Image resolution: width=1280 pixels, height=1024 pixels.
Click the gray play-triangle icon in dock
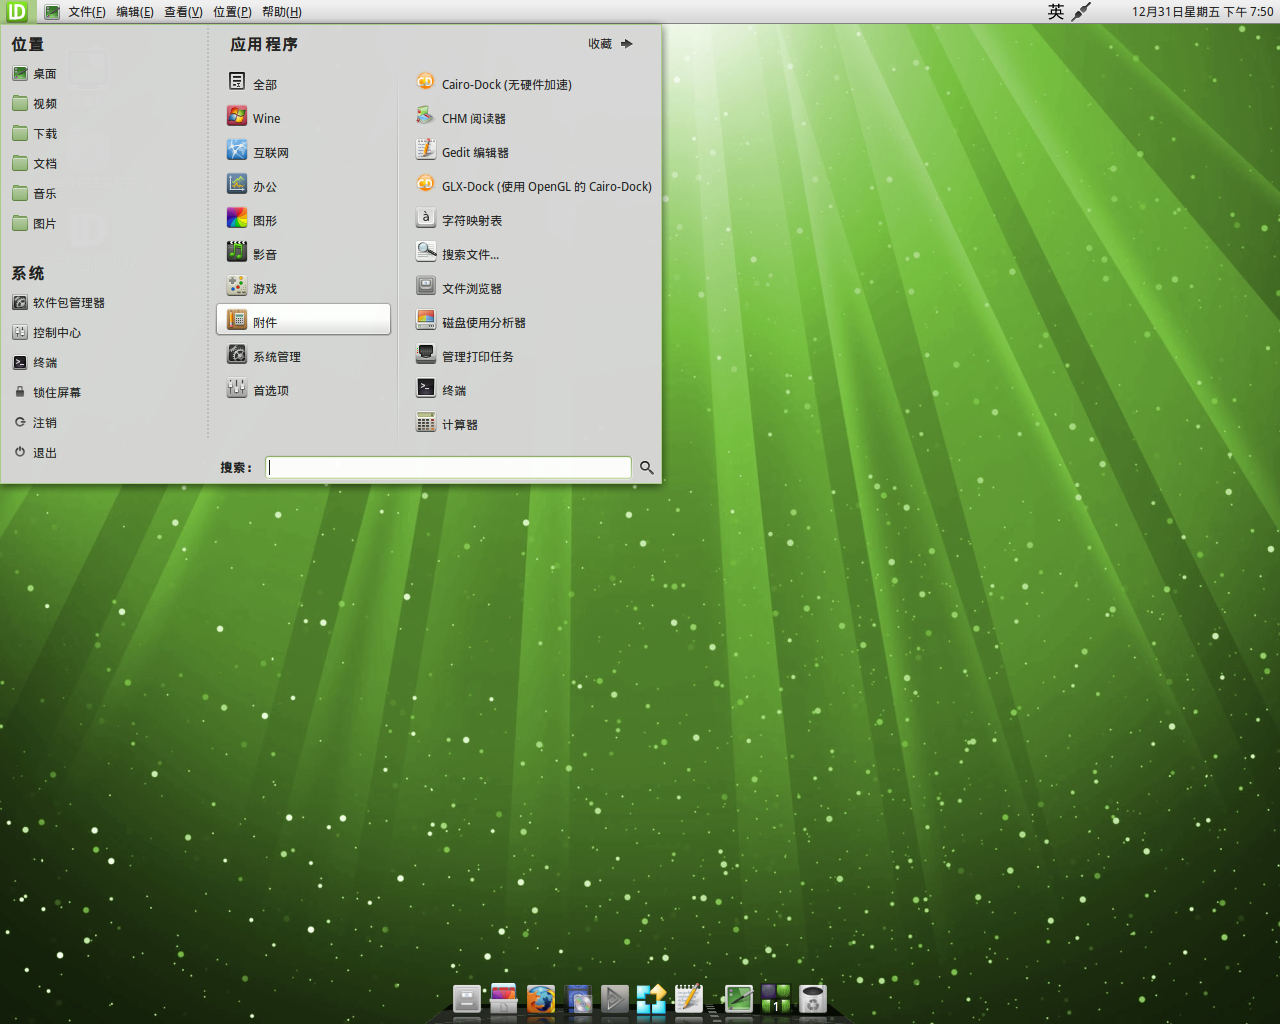tap(614, 998)
